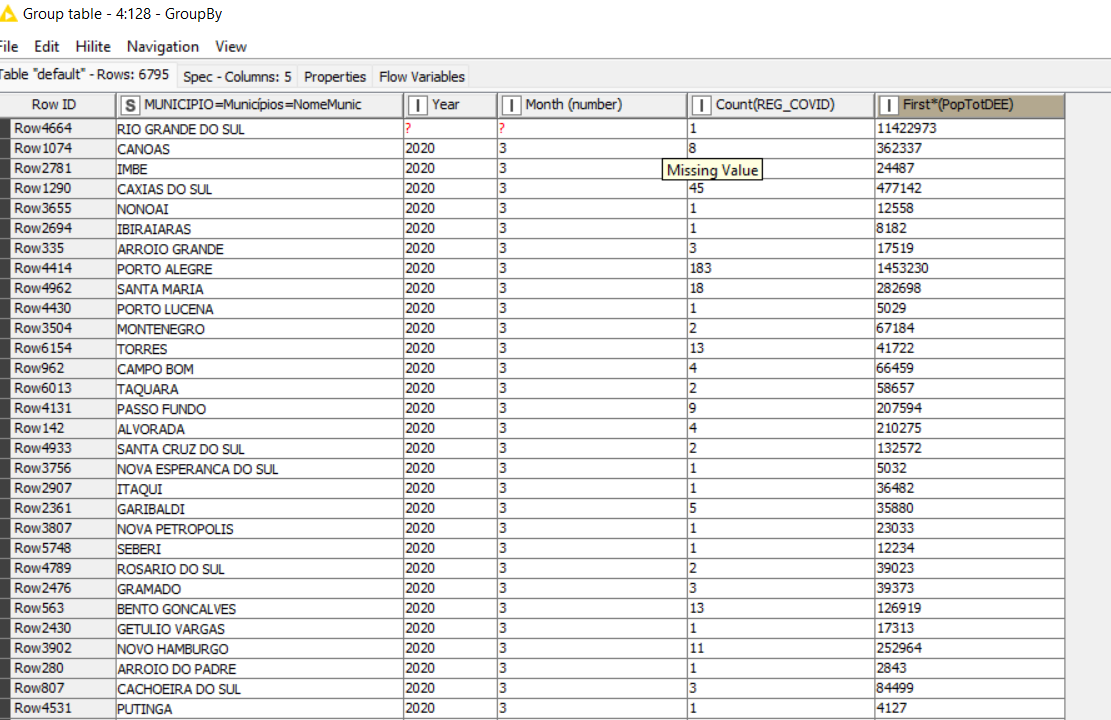Click population value 2843
The width and height of the screenshot is (1111, 720).
[x=969, y=668]
